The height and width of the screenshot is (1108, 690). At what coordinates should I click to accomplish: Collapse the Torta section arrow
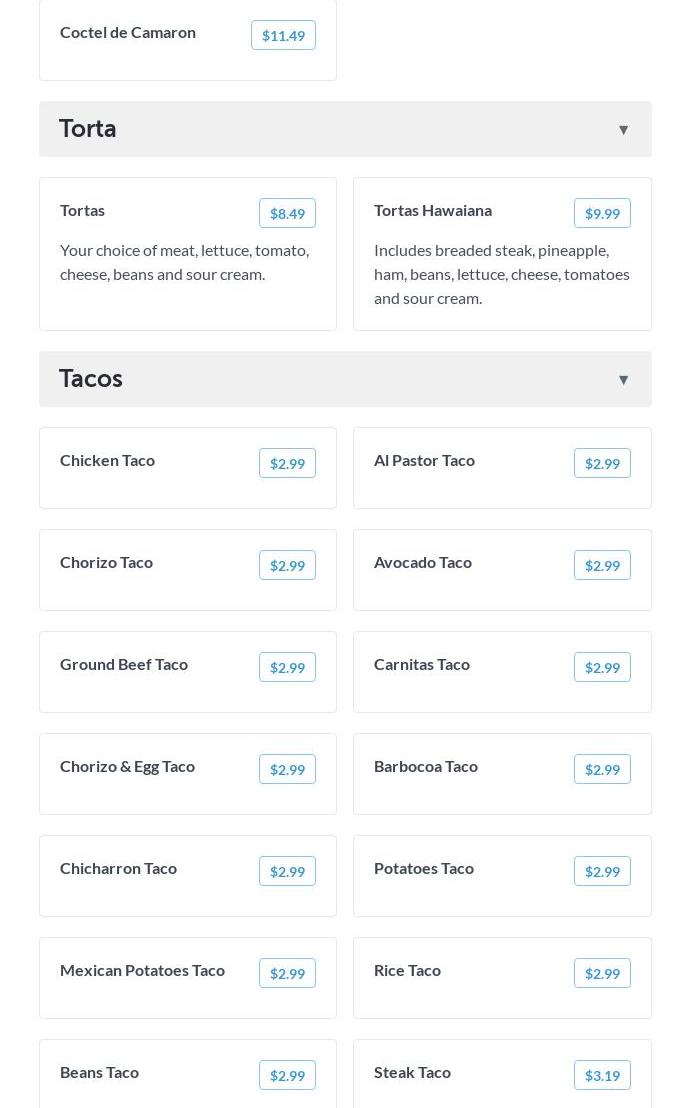623,130
